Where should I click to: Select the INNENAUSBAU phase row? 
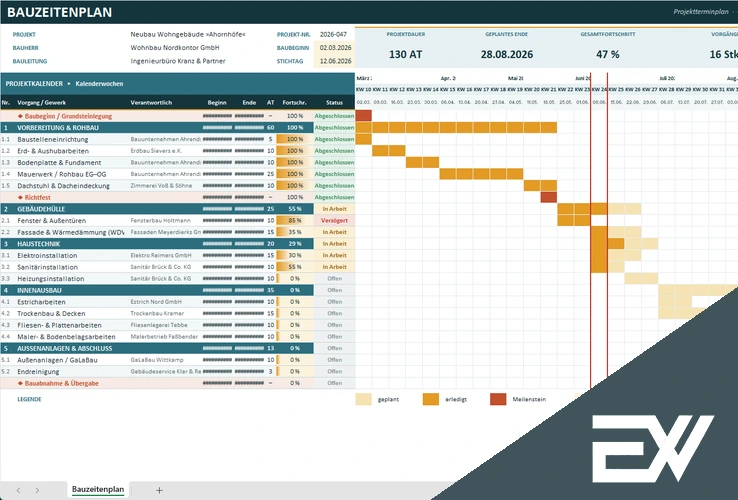157,290
